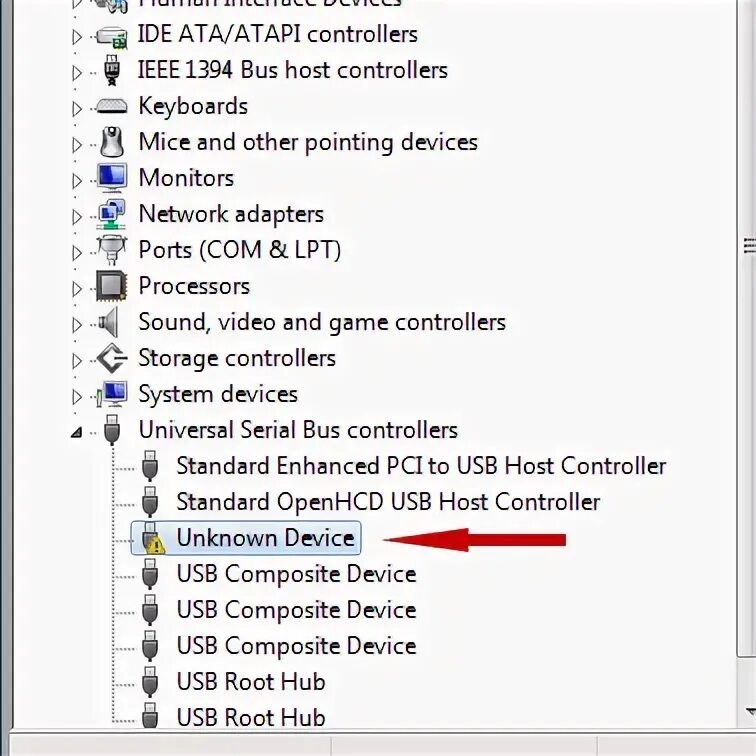
Task: Click the System devices computer icon
Action: 113,394
